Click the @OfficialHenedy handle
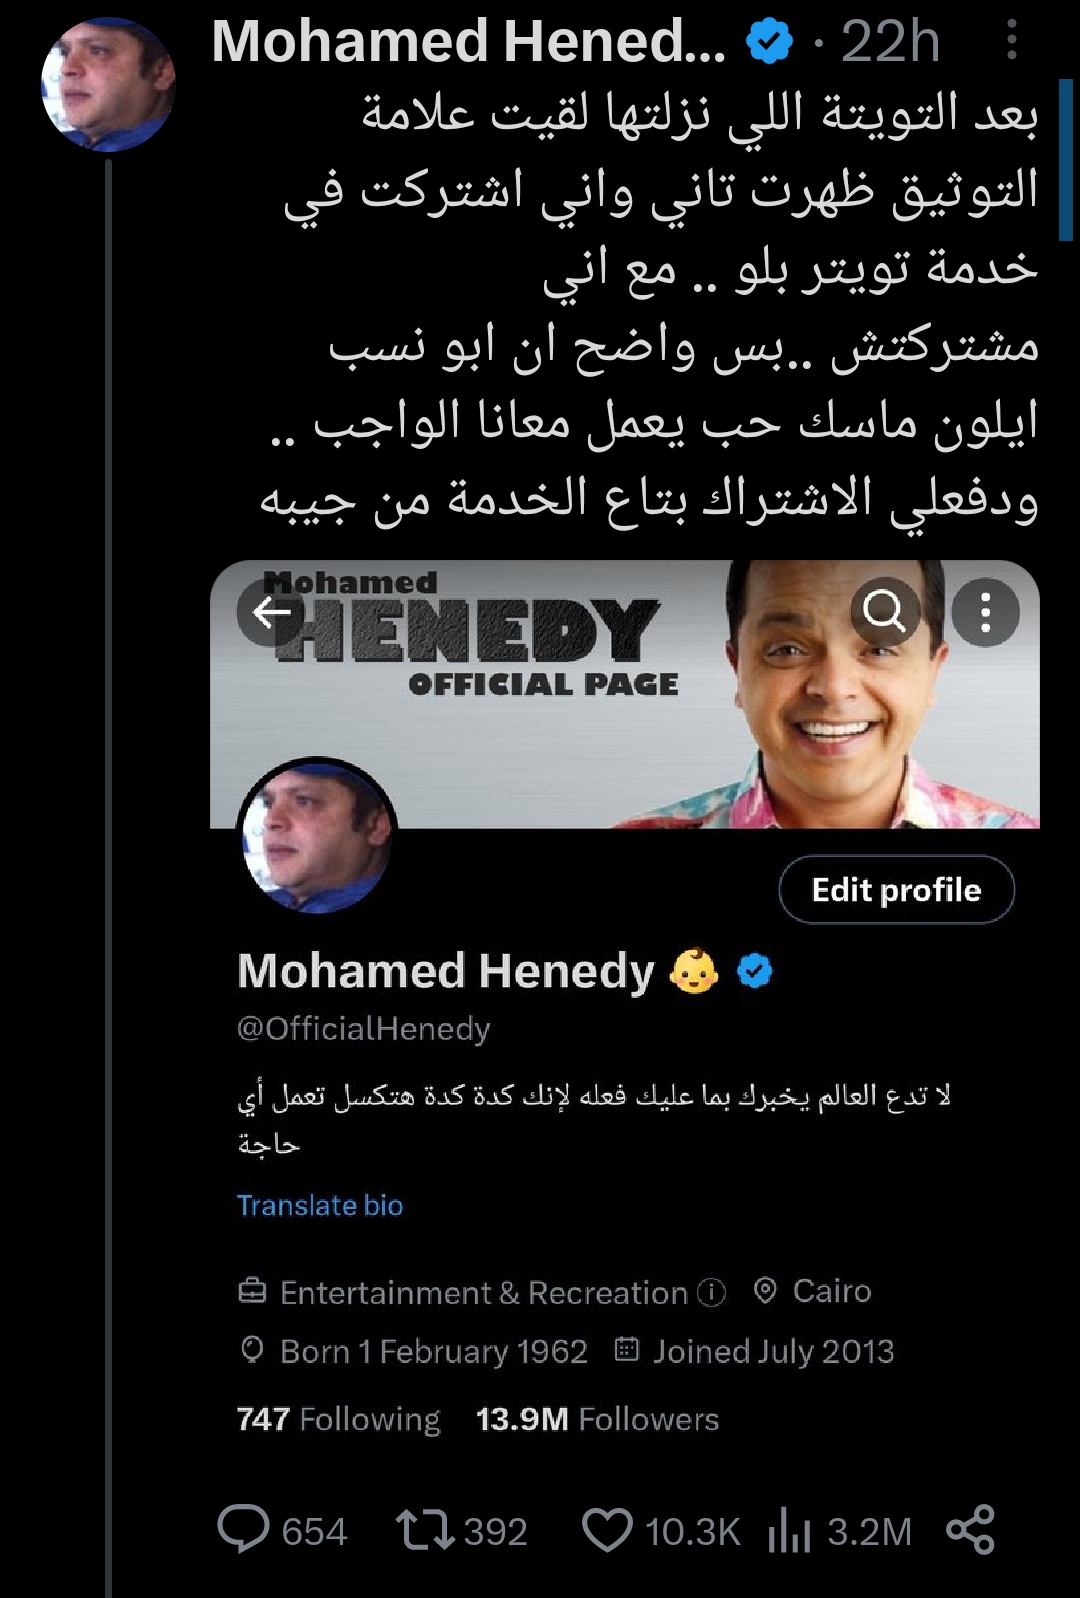1080x1598 pixels. click(x=364, y=1028)
